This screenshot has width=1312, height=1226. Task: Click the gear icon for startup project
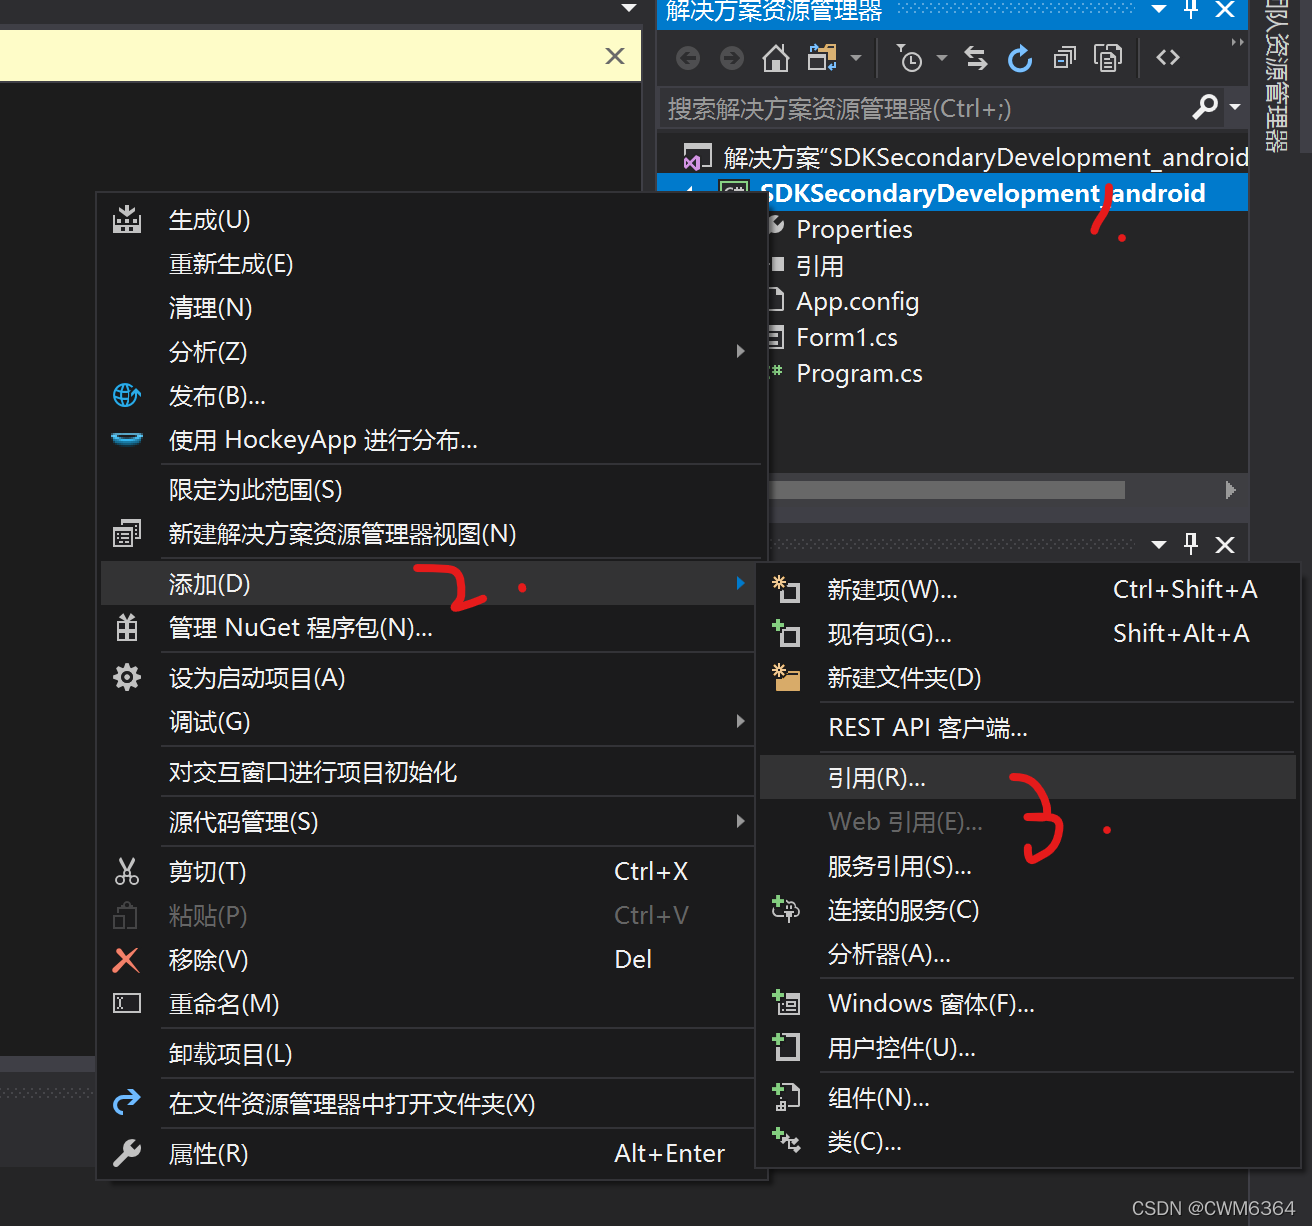127,678
